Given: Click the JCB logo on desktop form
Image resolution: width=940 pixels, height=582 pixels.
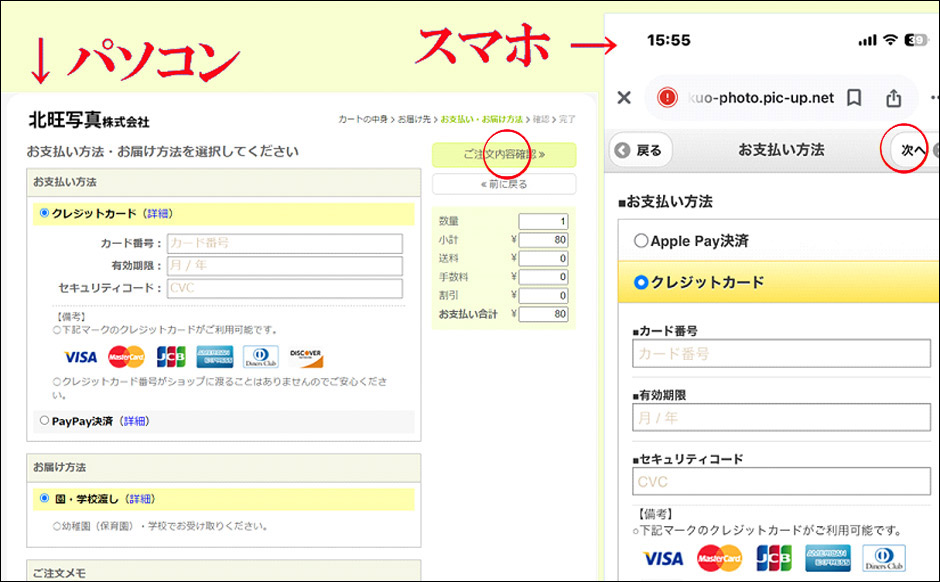Looking at the screenshot, I should pos(171,357).
